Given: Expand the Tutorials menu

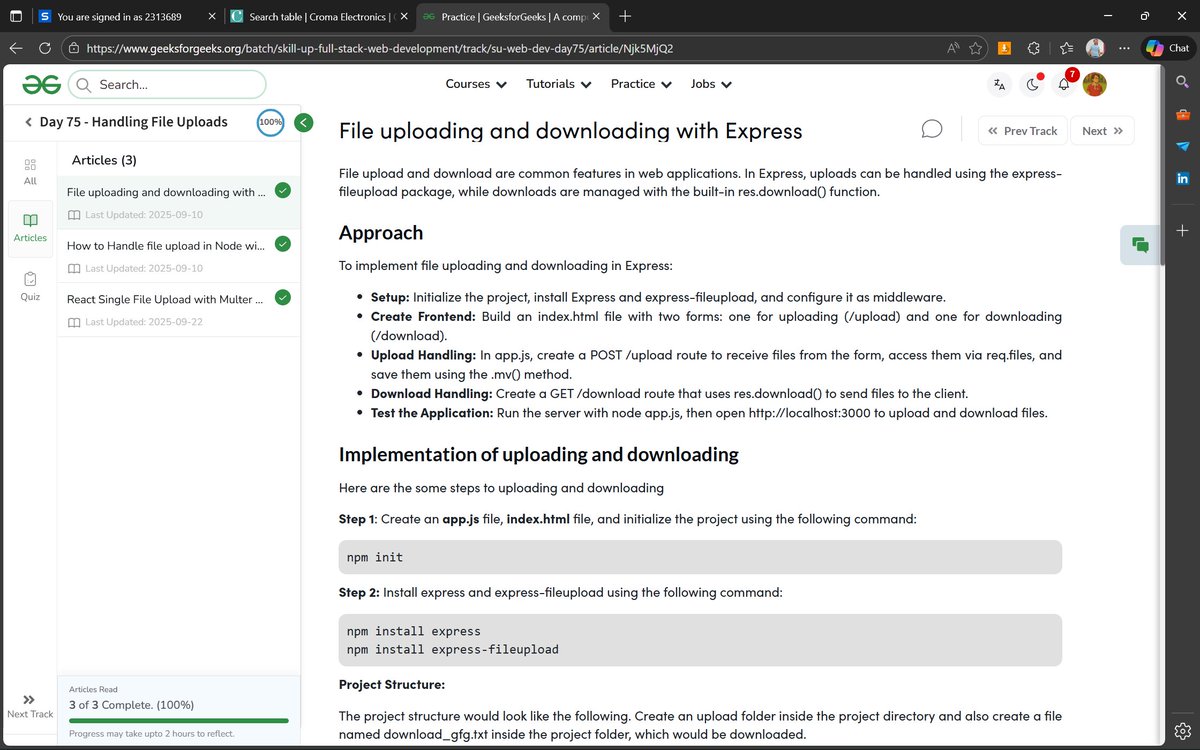Looking at the screenshot, I should [558, 84].
